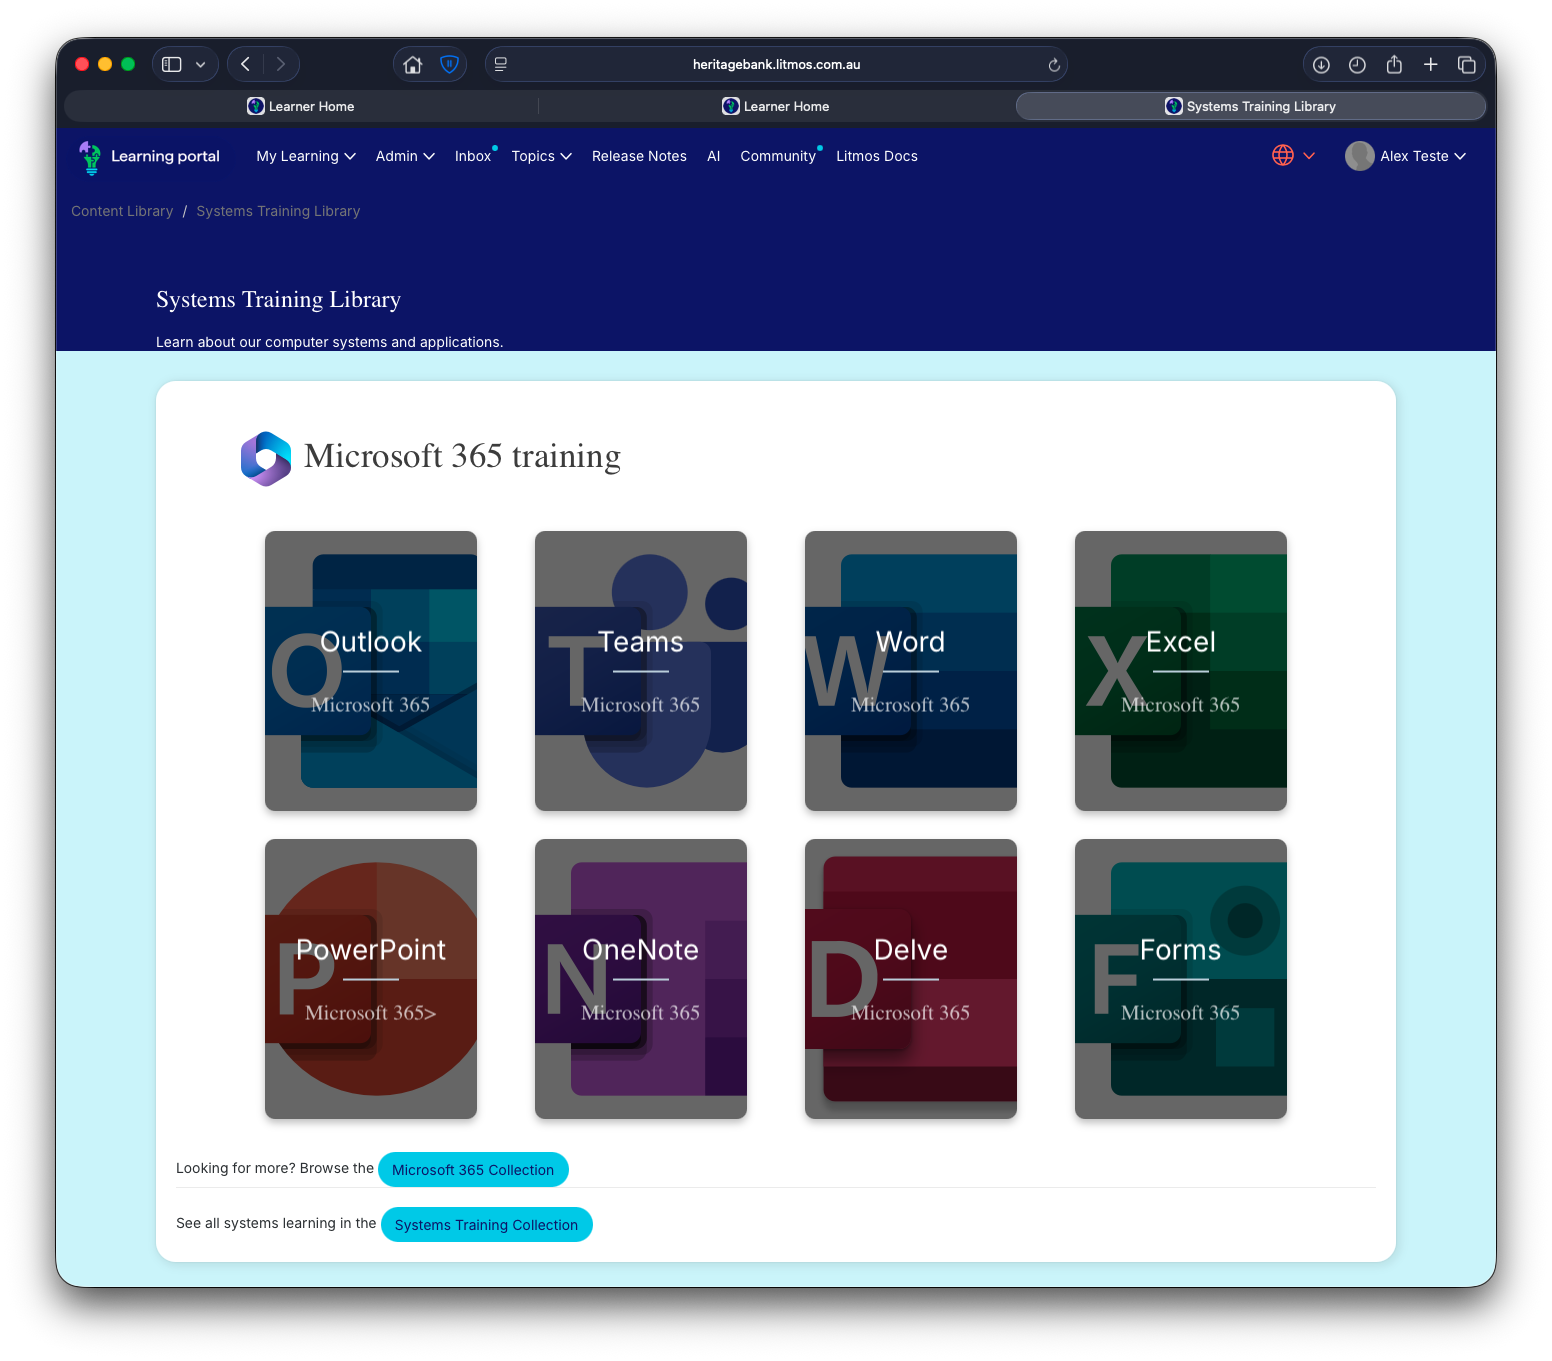The image size is (1552, 1361).
Task: Click the 'Systems Training Library' page heading
Action: click(278, 300)
